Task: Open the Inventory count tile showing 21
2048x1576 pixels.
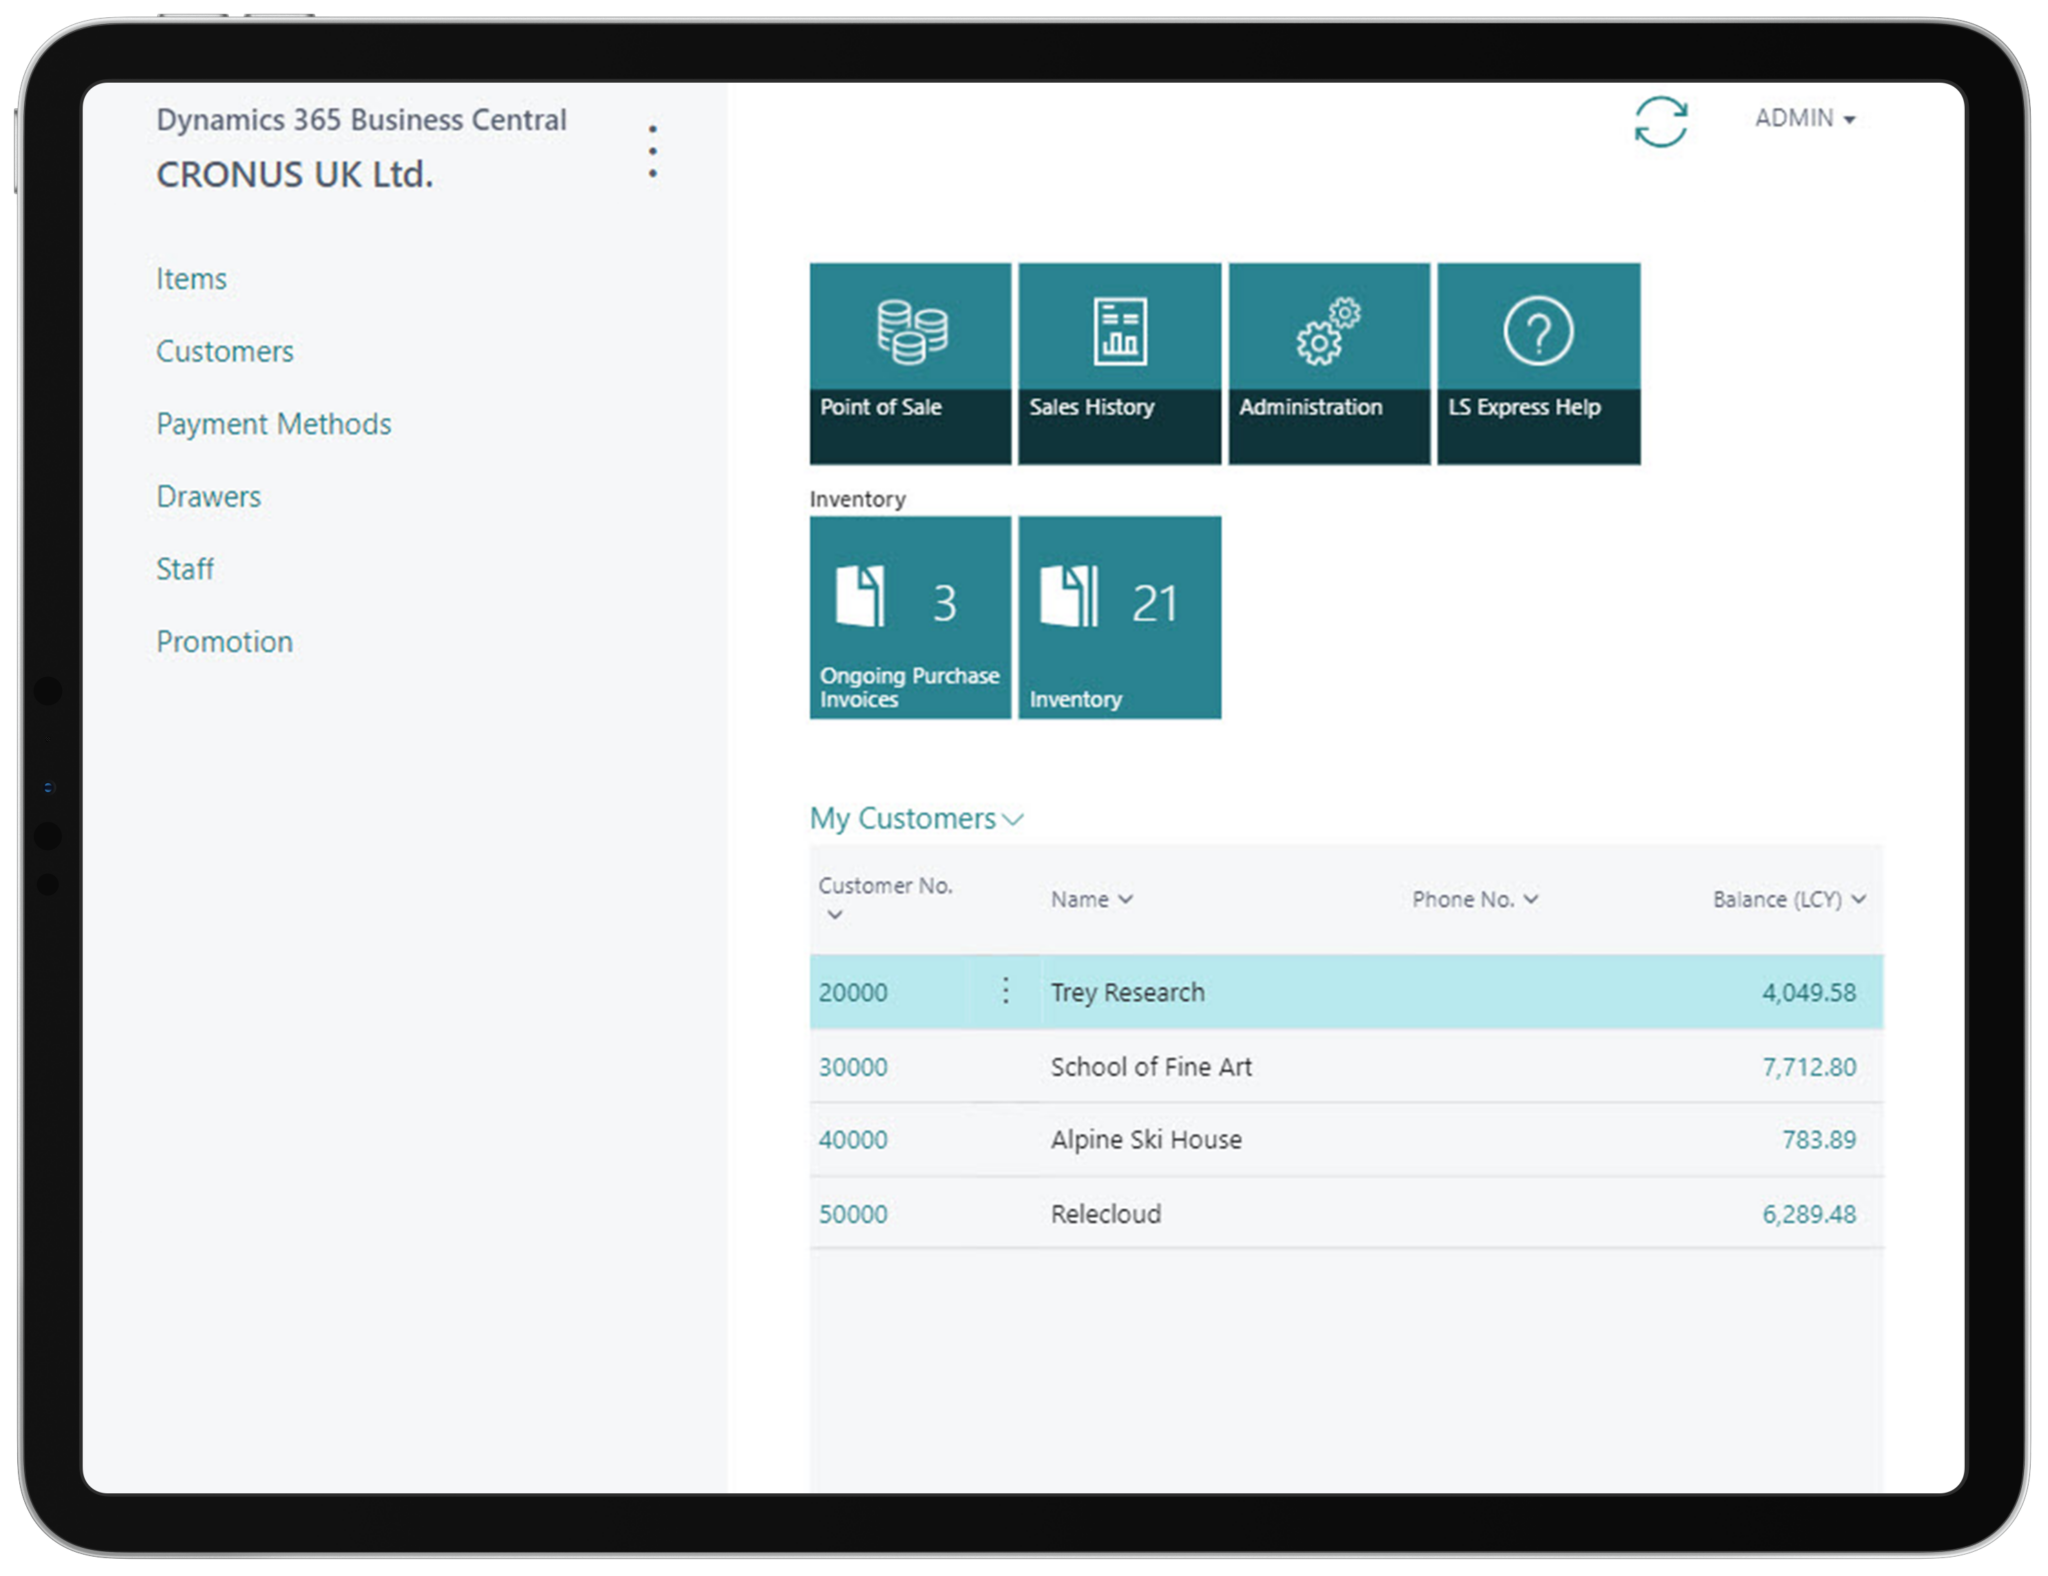Action: pos(1119,617)
